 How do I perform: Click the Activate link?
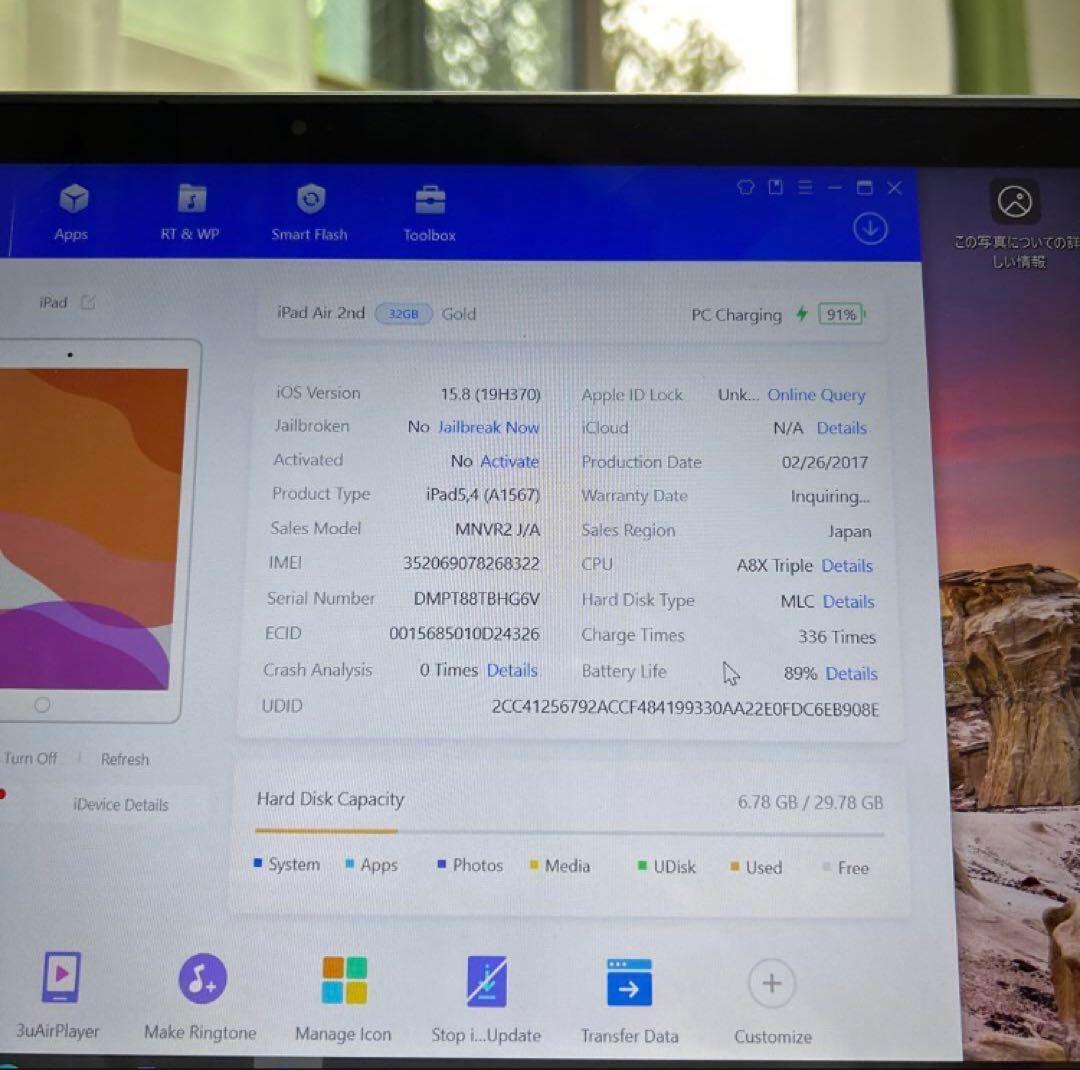tap(509, 461)
